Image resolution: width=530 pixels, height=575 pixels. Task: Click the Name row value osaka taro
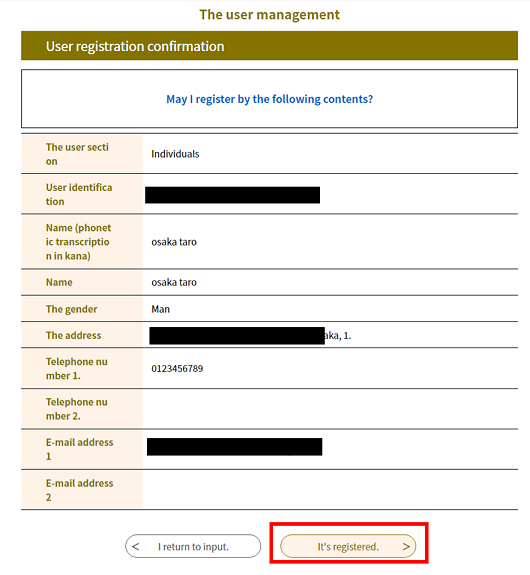pos(174,282)
